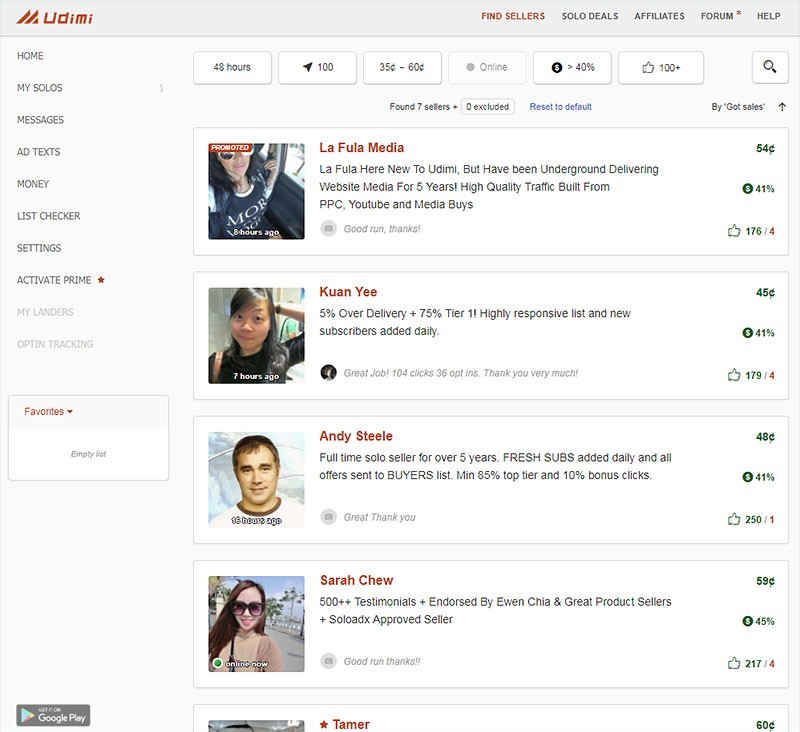Click the '250 / 1' rating count

pos(759,519)
